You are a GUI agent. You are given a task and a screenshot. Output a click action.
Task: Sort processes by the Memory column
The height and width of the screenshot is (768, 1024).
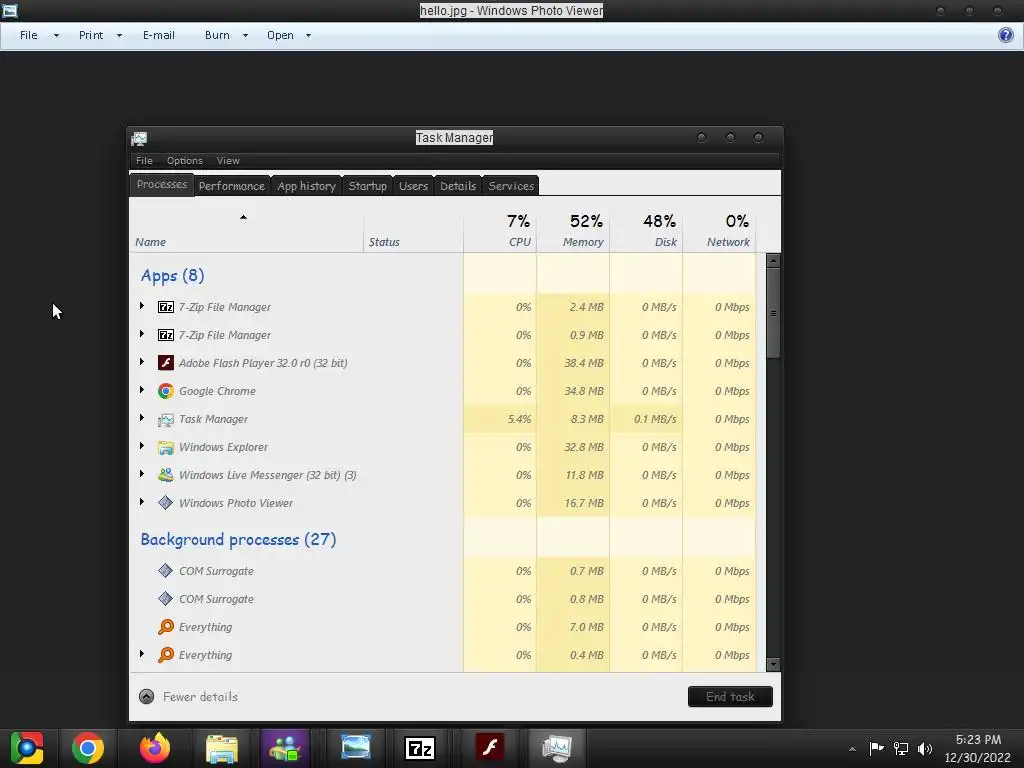pyautogui.click(x=573, y=230)
